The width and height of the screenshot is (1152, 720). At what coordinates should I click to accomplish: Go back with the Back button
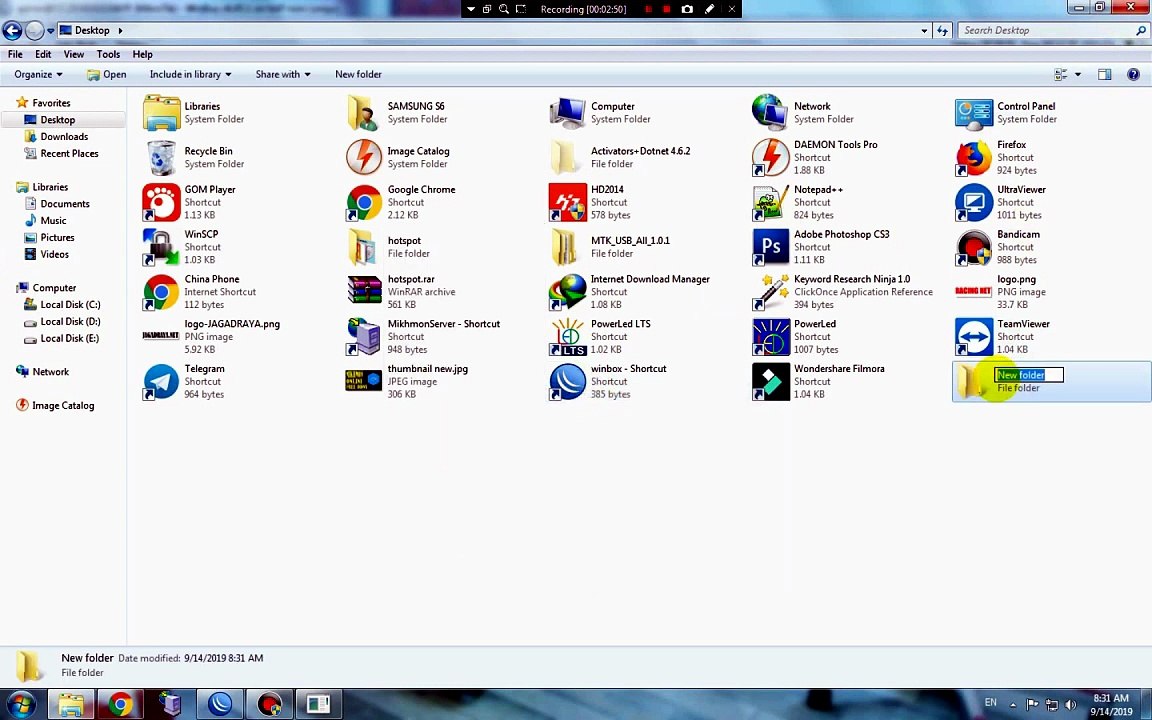pyautogui.click(x=12, y=31)
